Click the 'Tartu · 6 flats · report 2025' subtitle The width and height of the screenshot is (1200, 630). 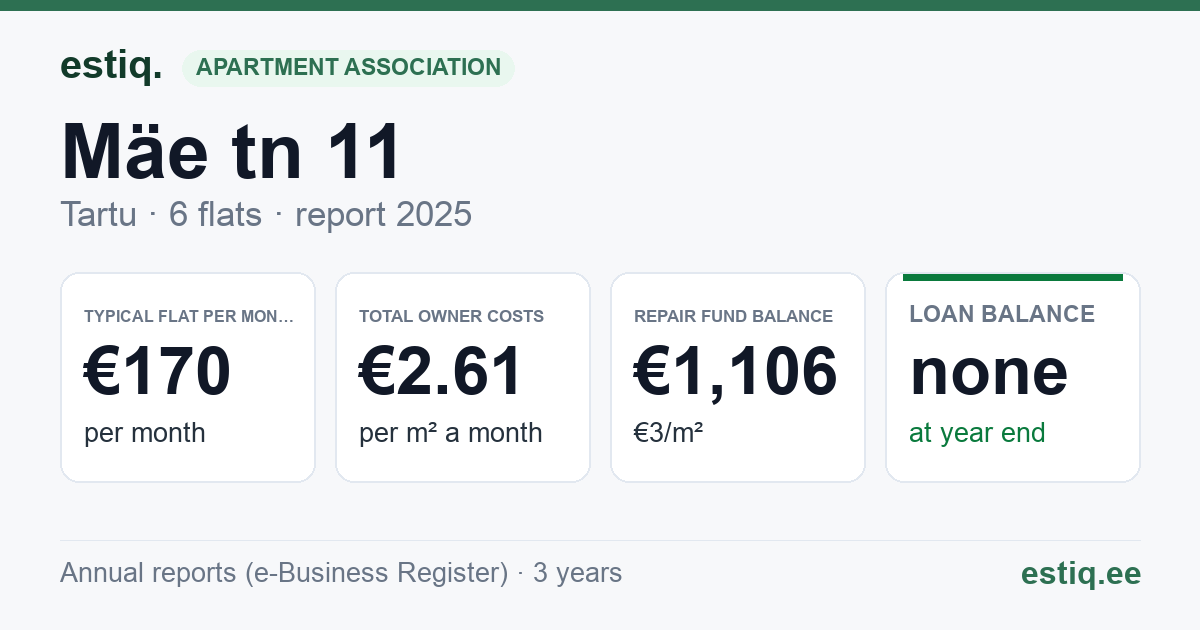[x=266, y=214]
